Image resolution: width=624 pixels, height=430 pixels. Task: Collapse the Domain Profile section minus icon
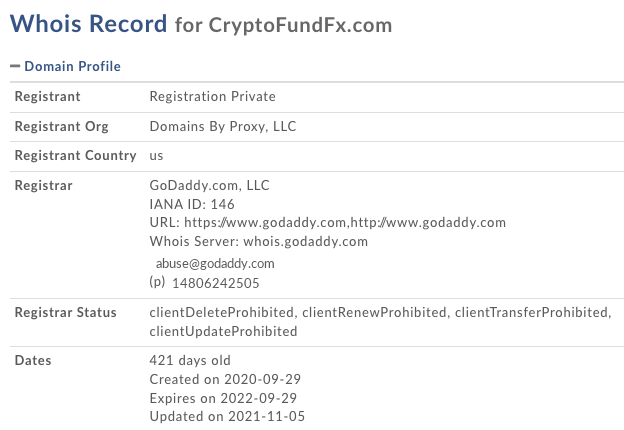(15, 67)
